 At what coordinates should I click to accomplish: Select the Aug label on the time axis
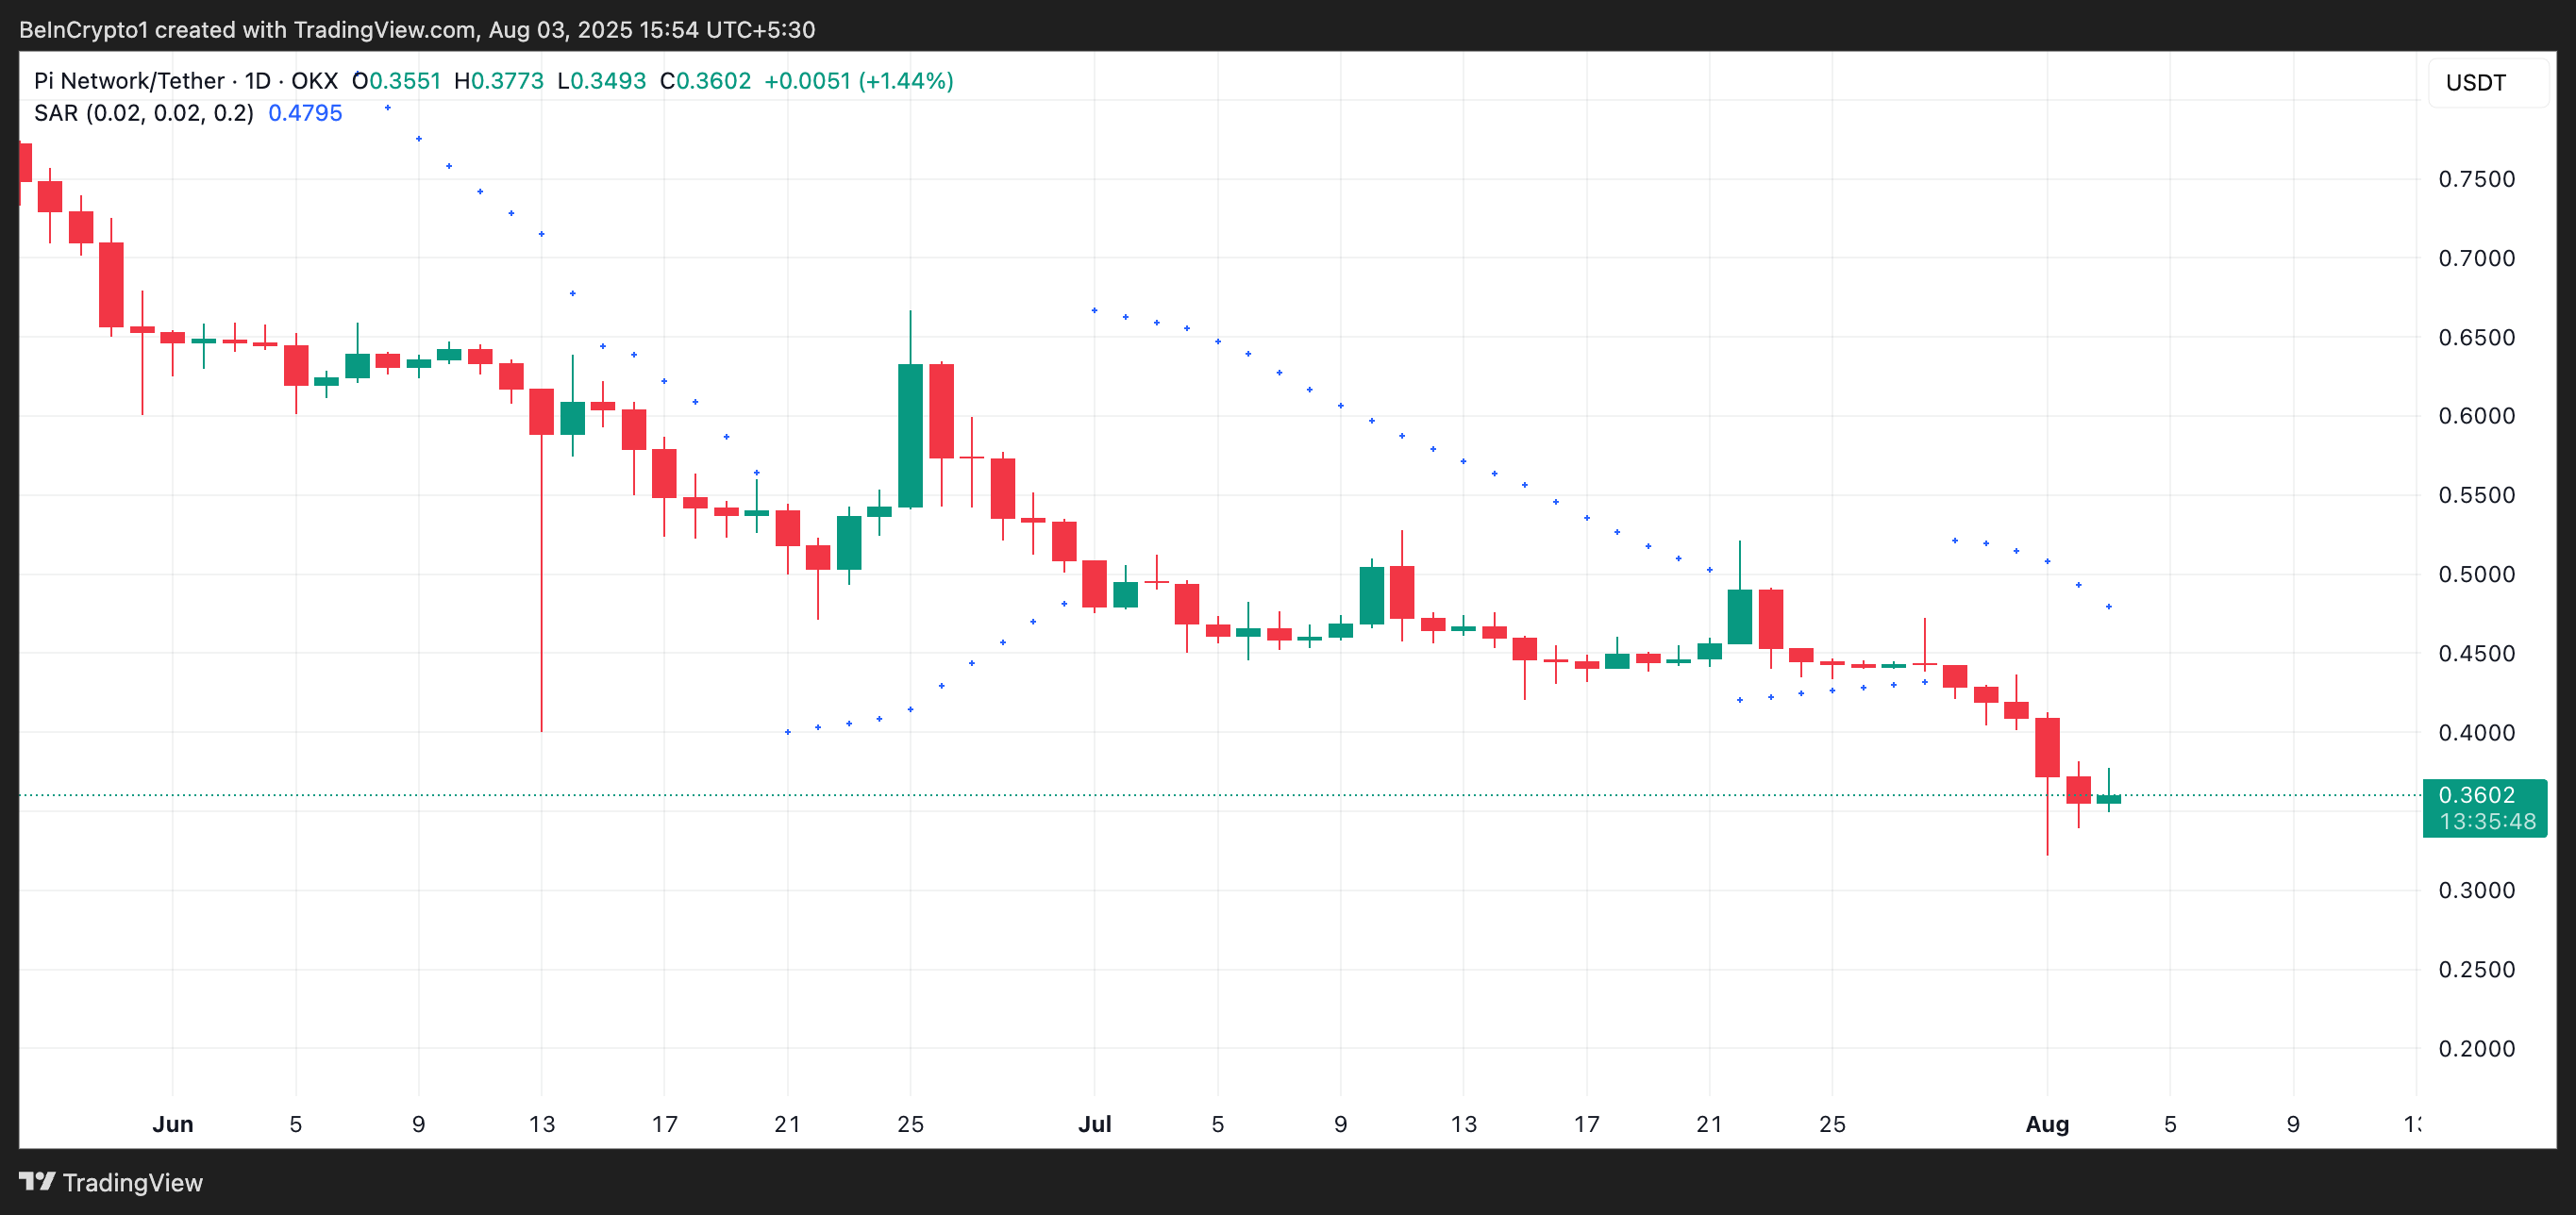pyautogui.click(x=2049, y=1124)
